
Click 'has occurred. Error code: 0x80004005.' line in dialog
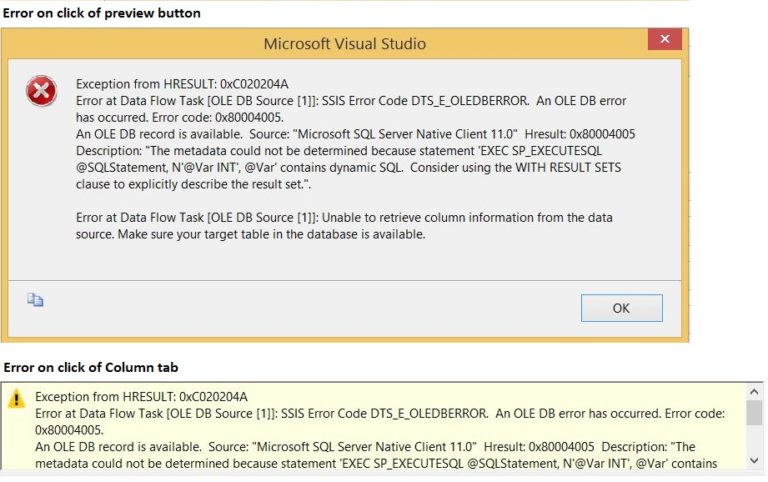click(179, 118)
